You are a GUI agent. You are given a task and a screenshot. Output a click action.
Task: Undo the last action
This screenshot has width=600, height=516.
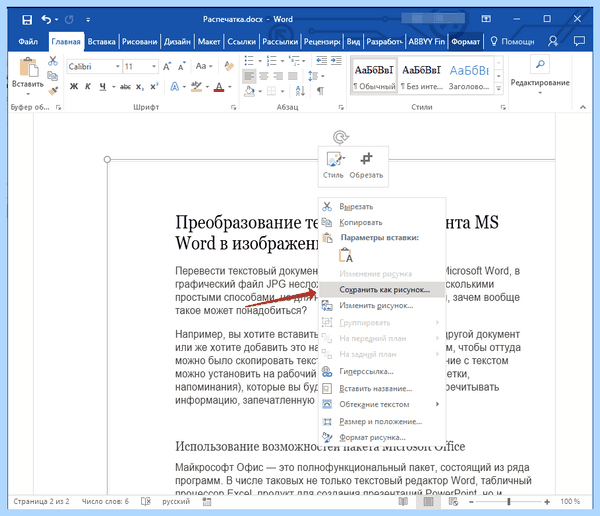pyautogui.click(x=46, y=19)
